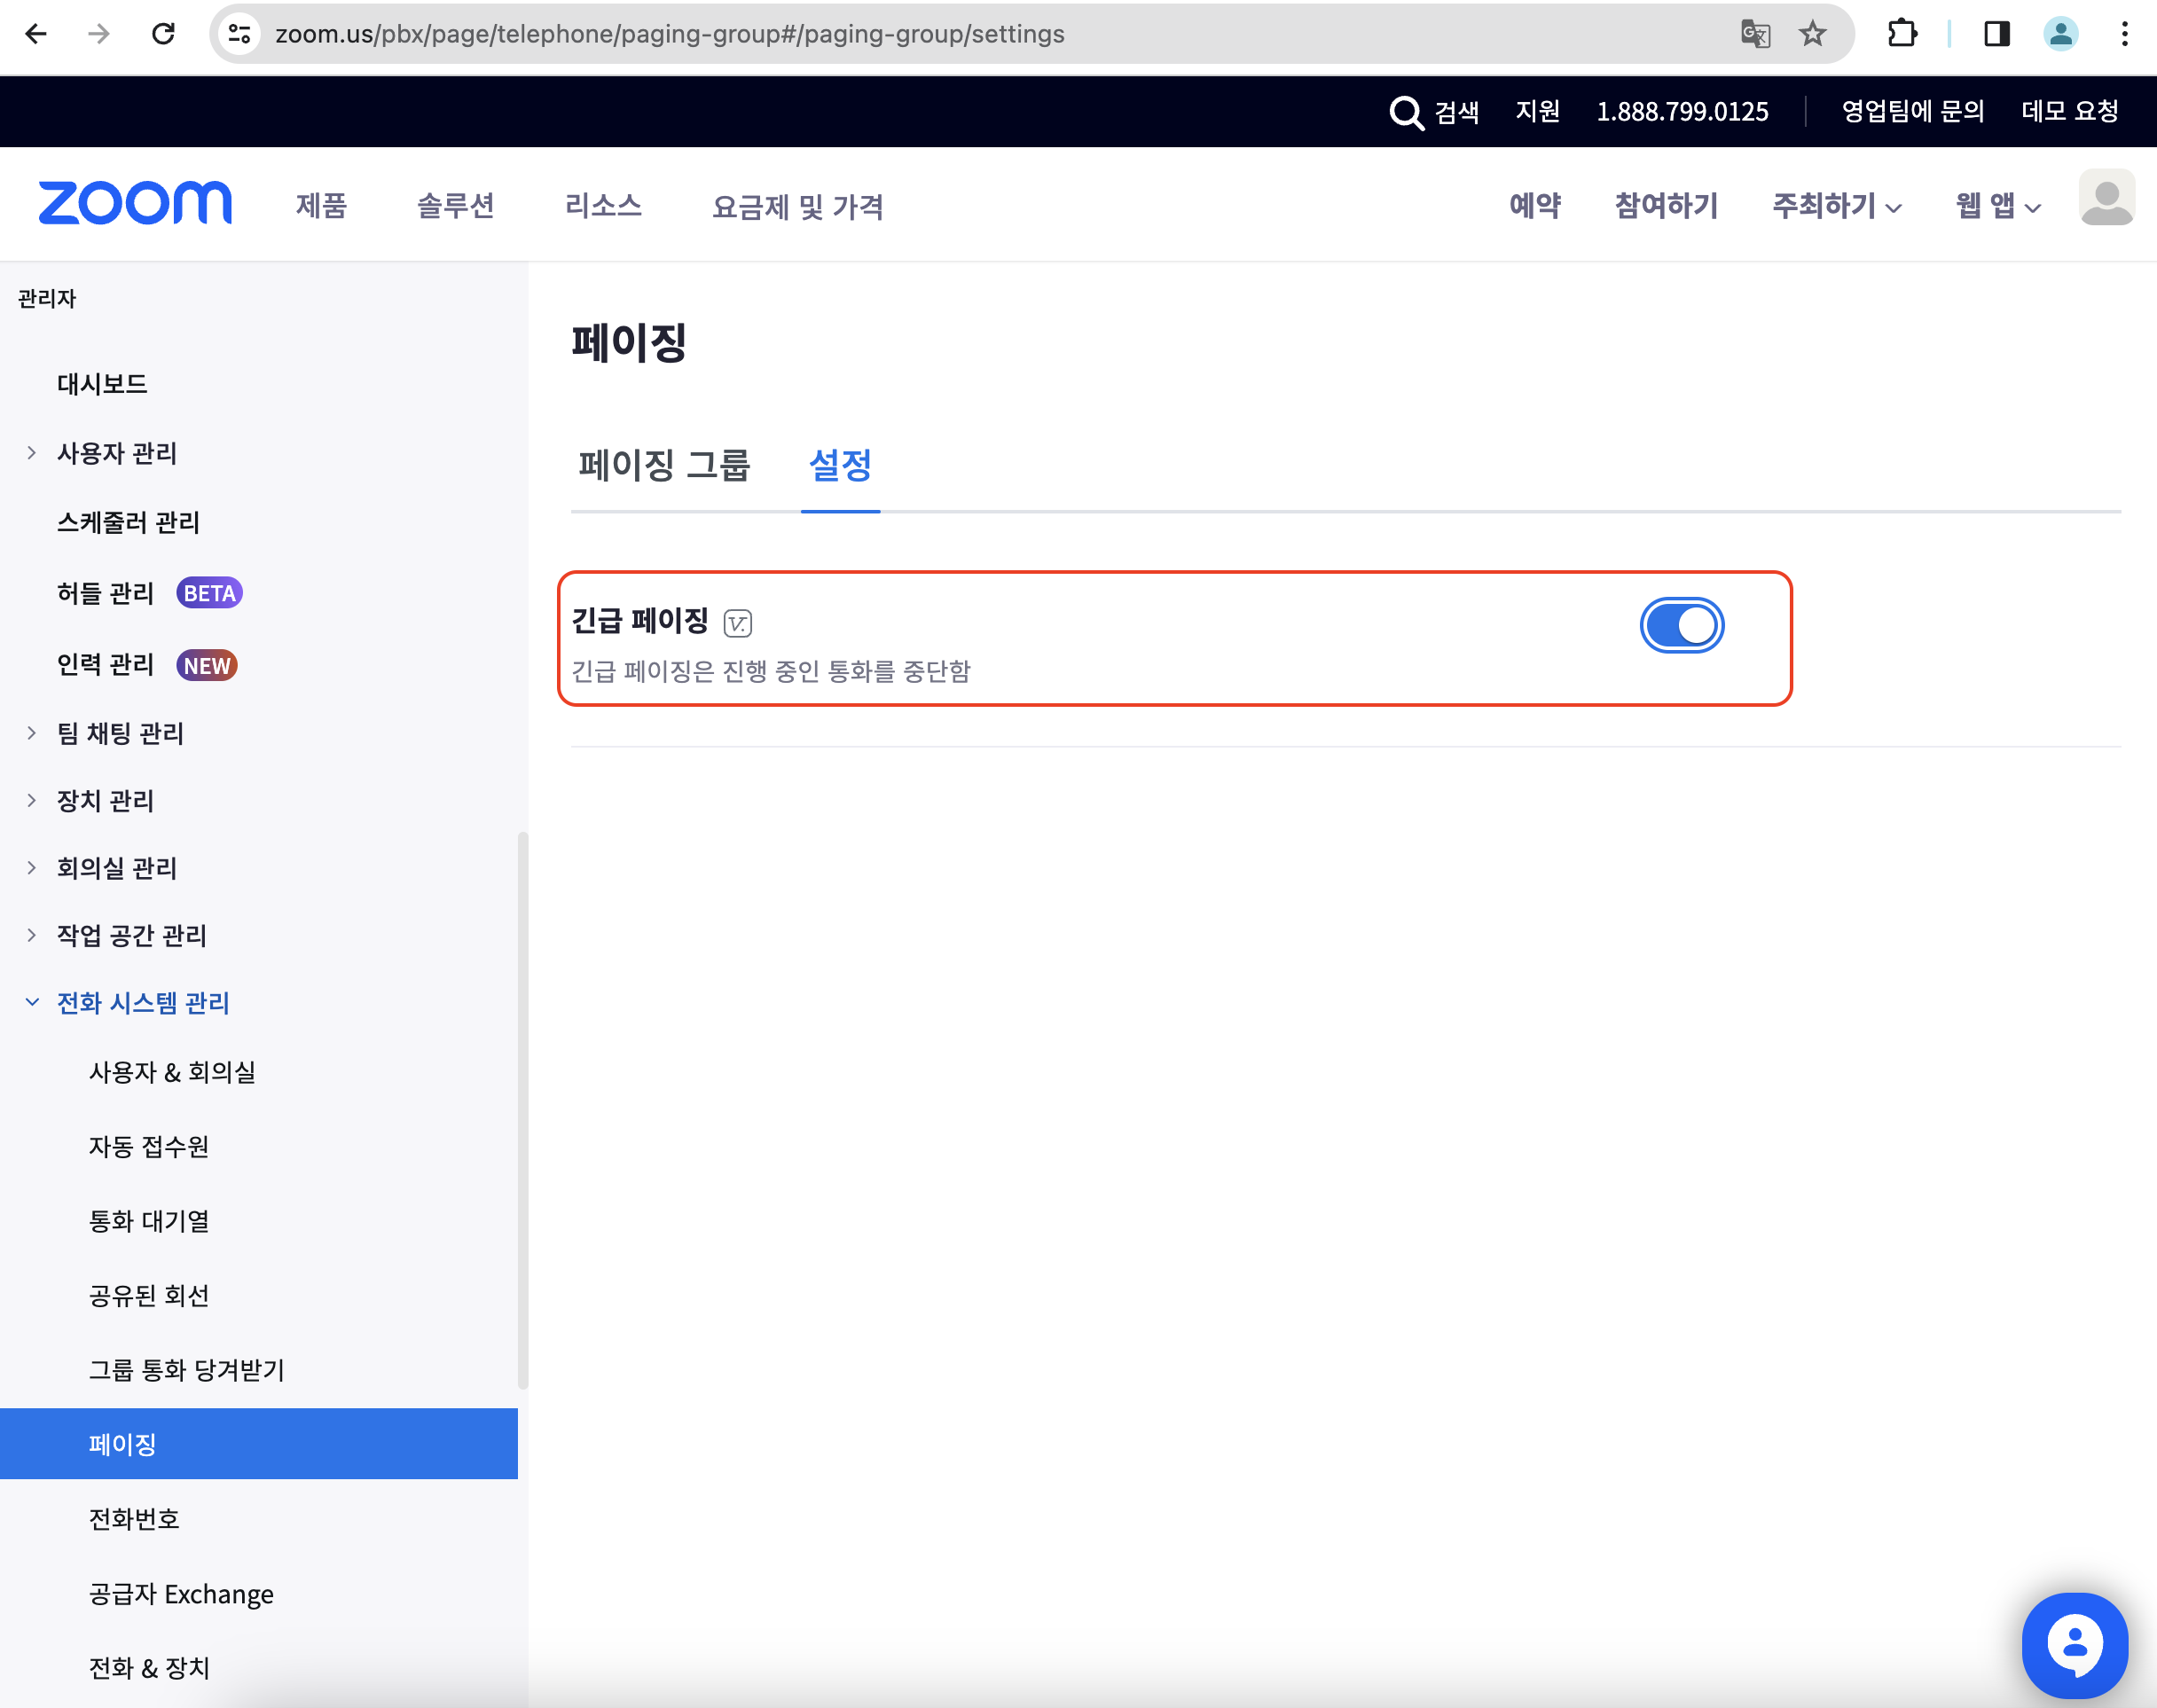Open 자동 접수원 submenu item

[x=149, y=1146]
